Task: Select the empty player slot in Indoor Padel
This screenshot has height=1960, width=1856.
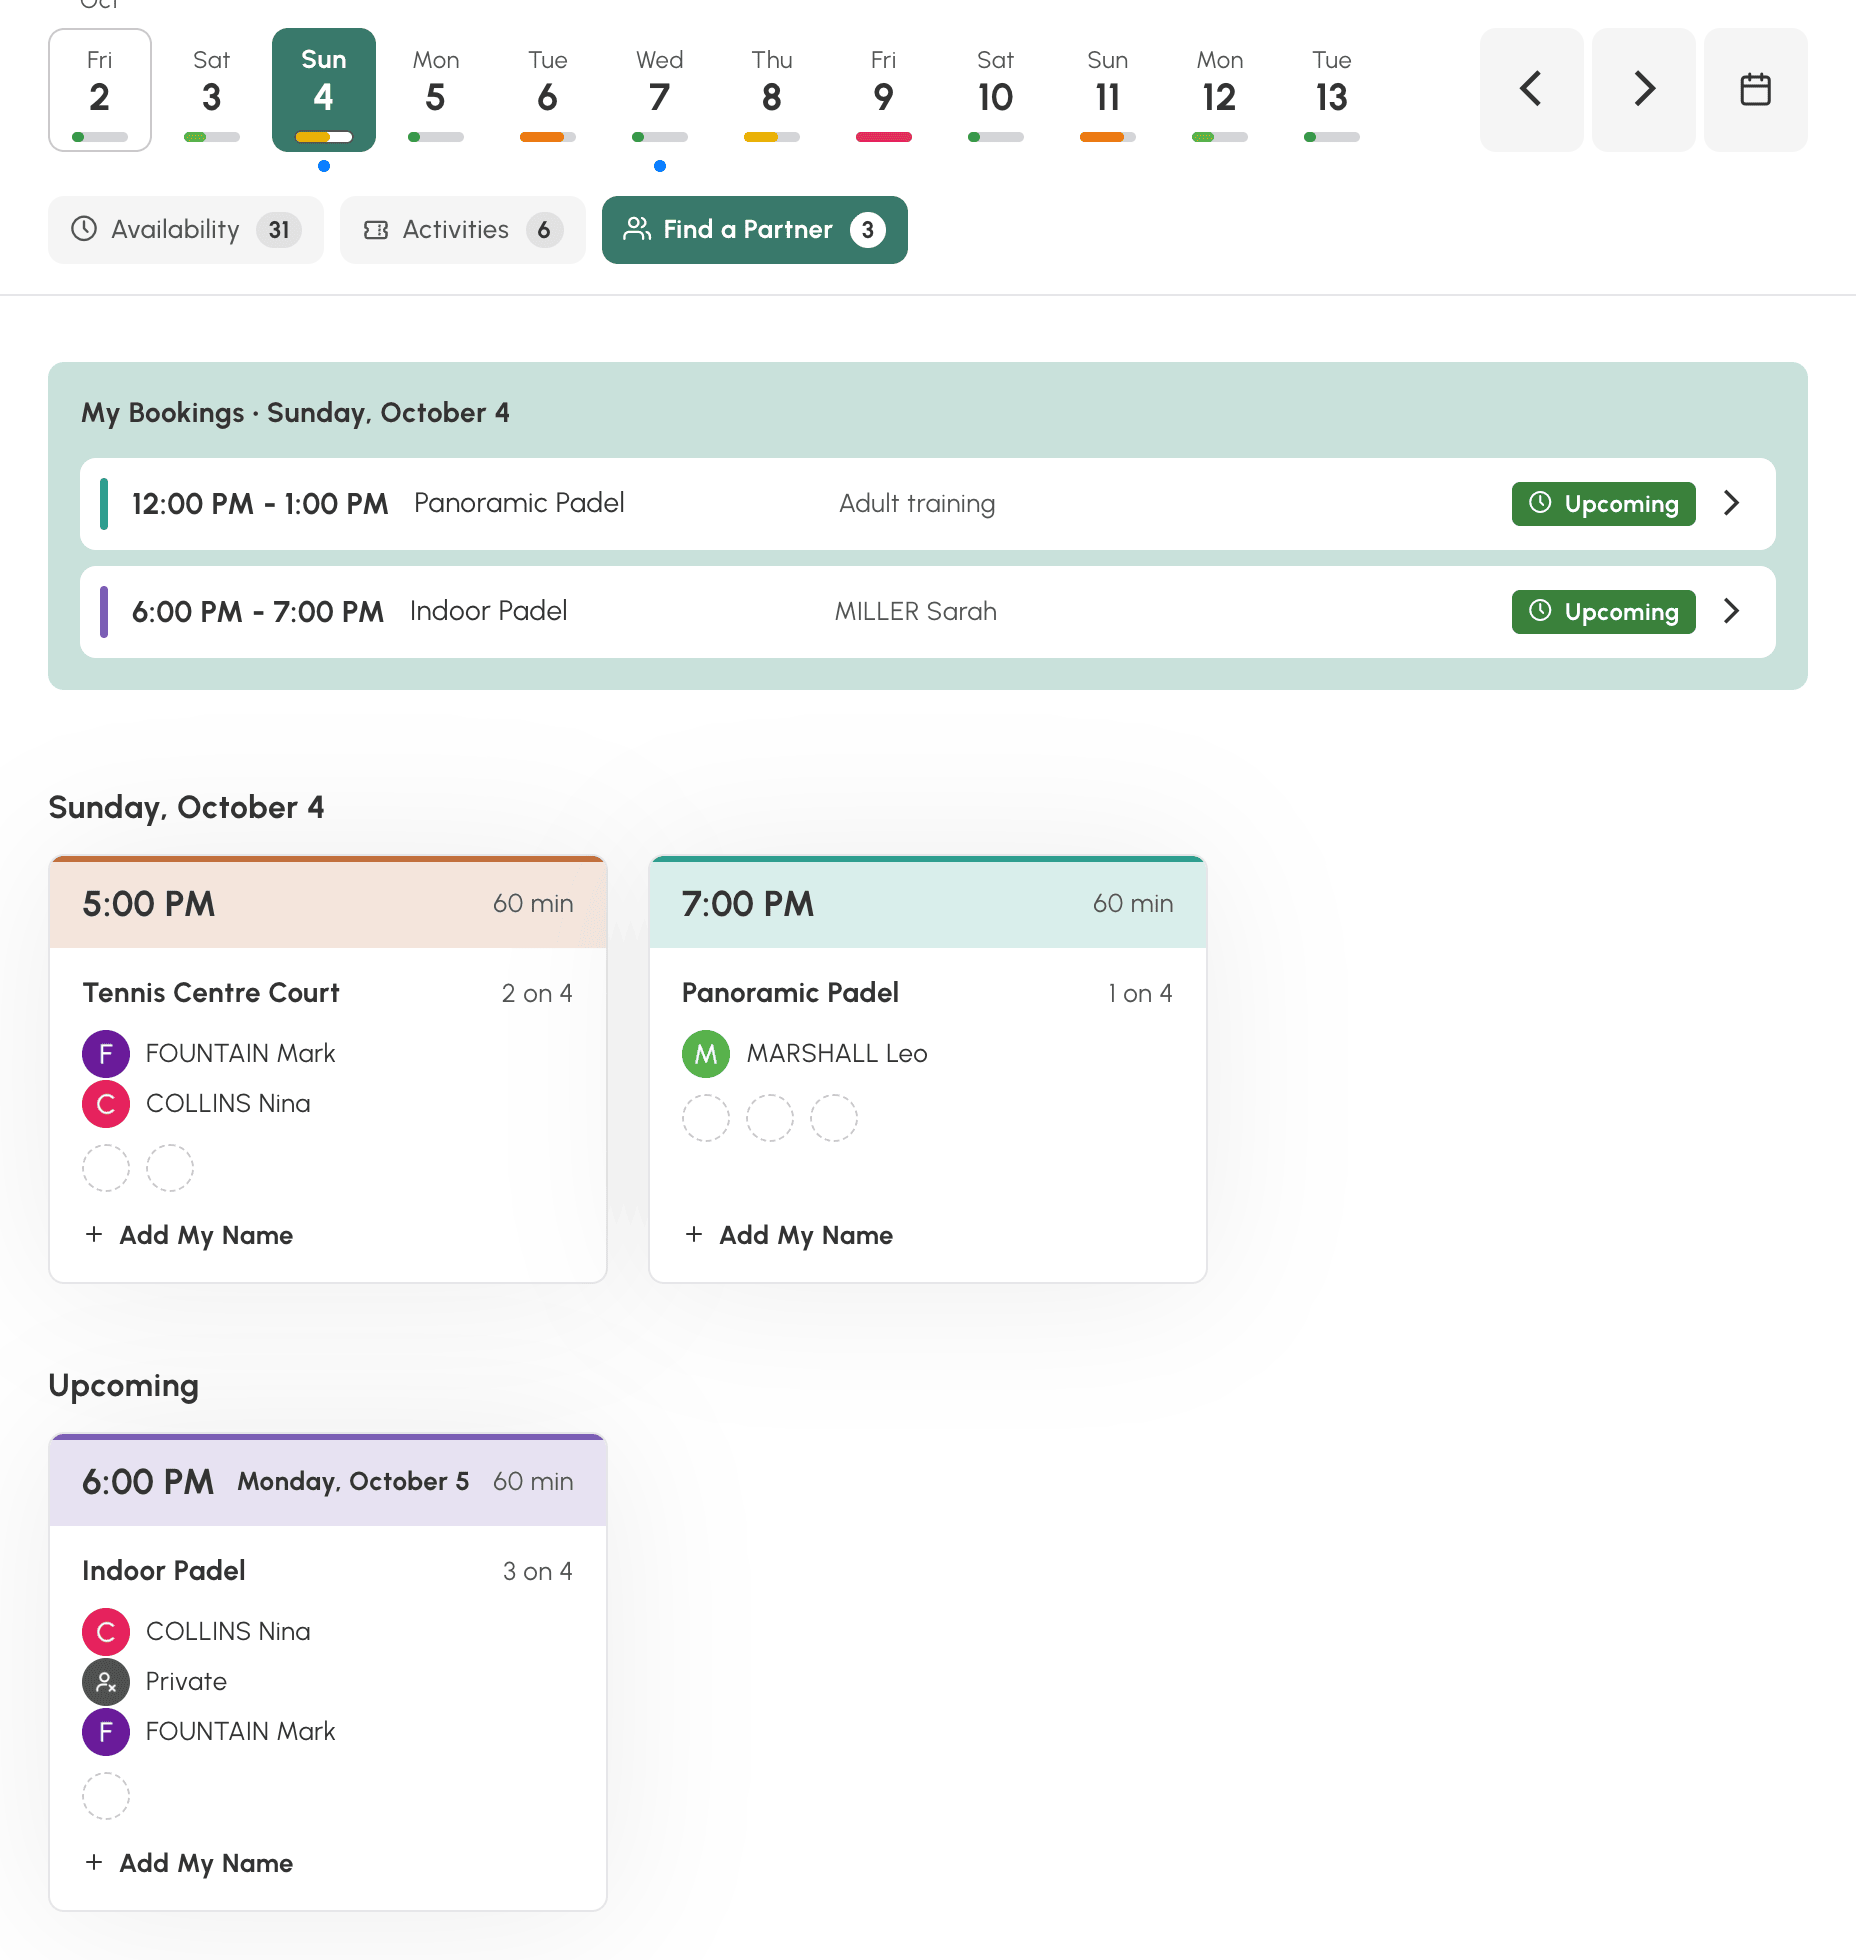Action: coord(106,1796)
